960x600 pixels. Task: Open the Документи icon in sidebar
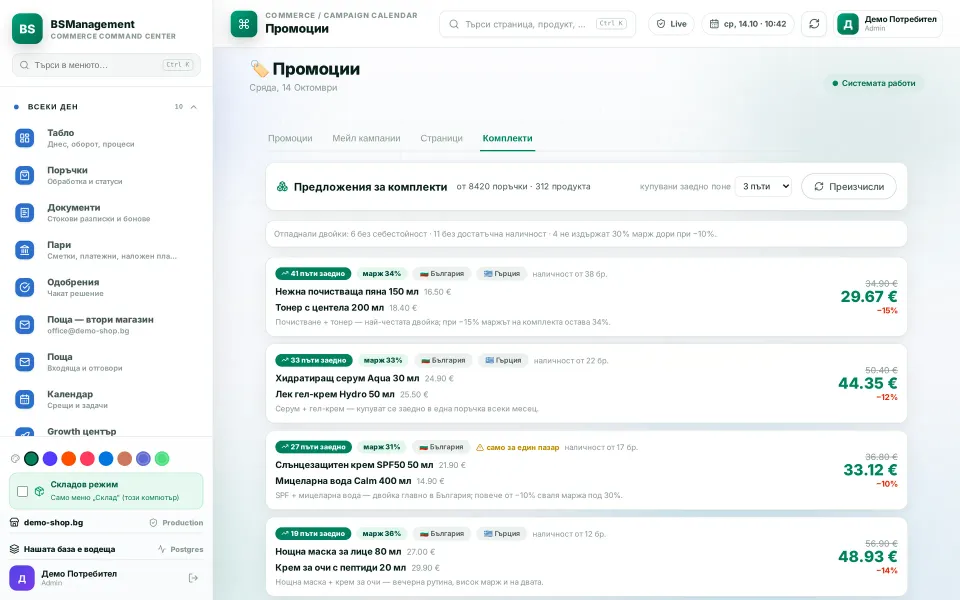[24, 212]
